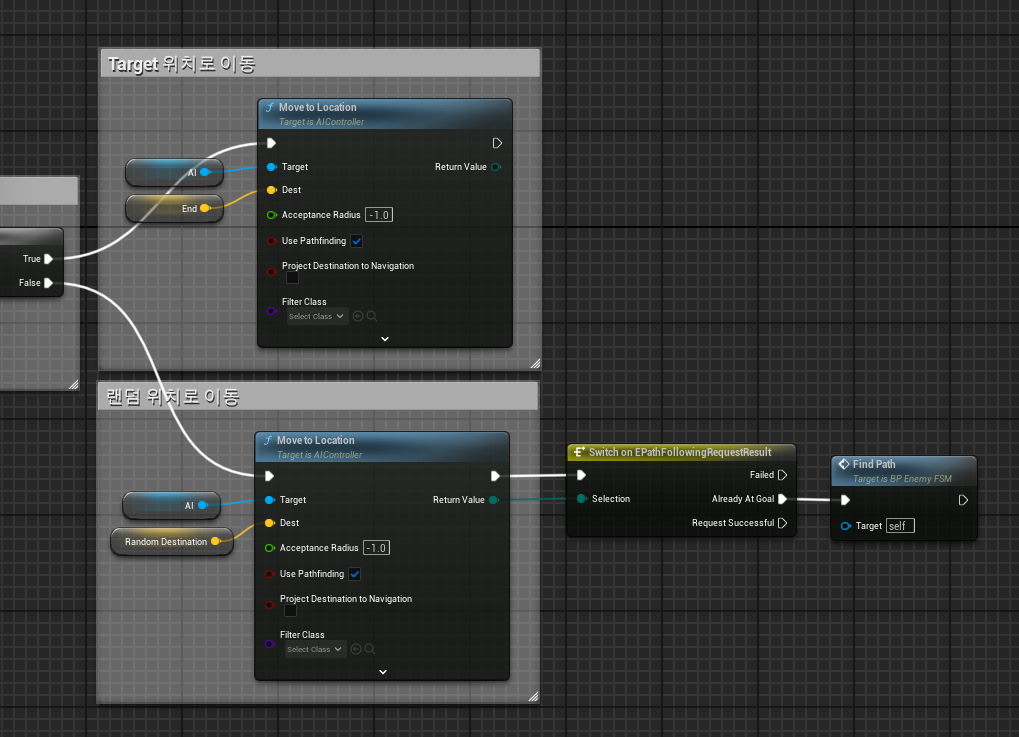Click Target pin on upper Move to Location node
Viewport: 1019px width, 737px height.
pyautogui.click(x=272, y=167)
